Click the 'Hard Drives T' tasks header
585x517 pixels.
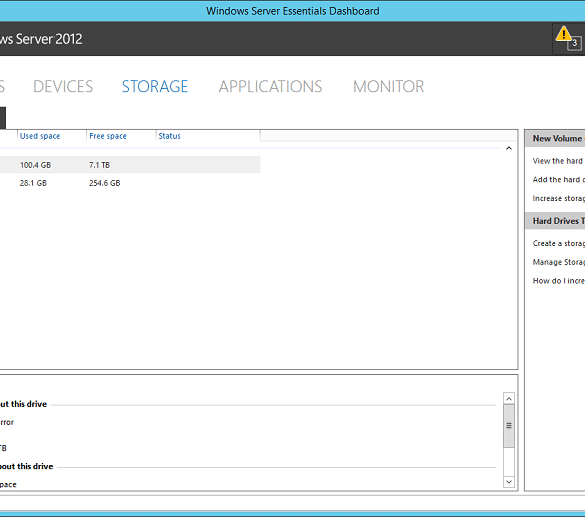click(555, 221)
